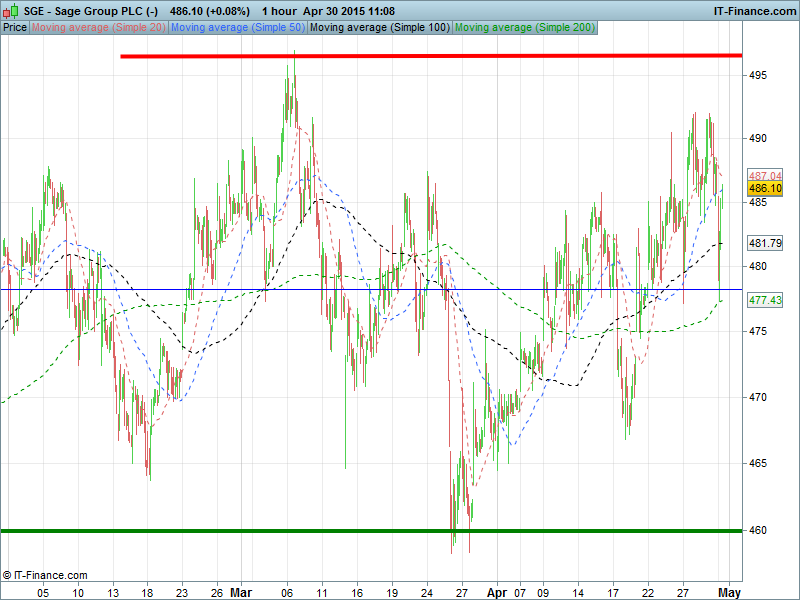
Task: Select the red resistance line
Action: (x=430, y=56)
